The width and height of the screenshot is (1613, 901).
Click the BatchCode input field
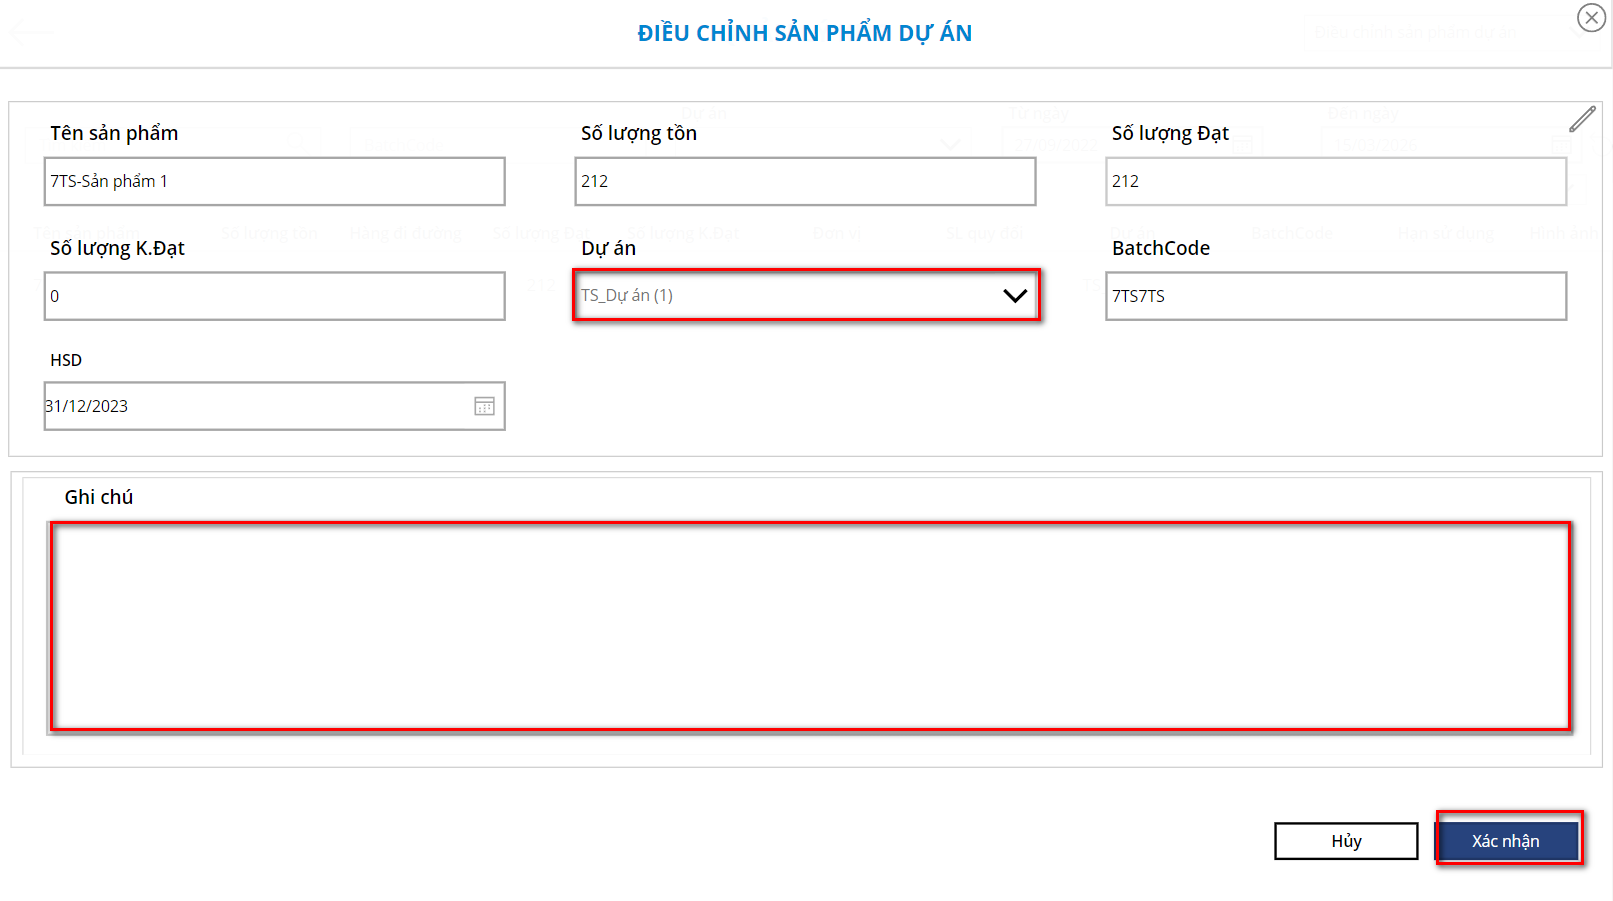(x=1336, y=296)
